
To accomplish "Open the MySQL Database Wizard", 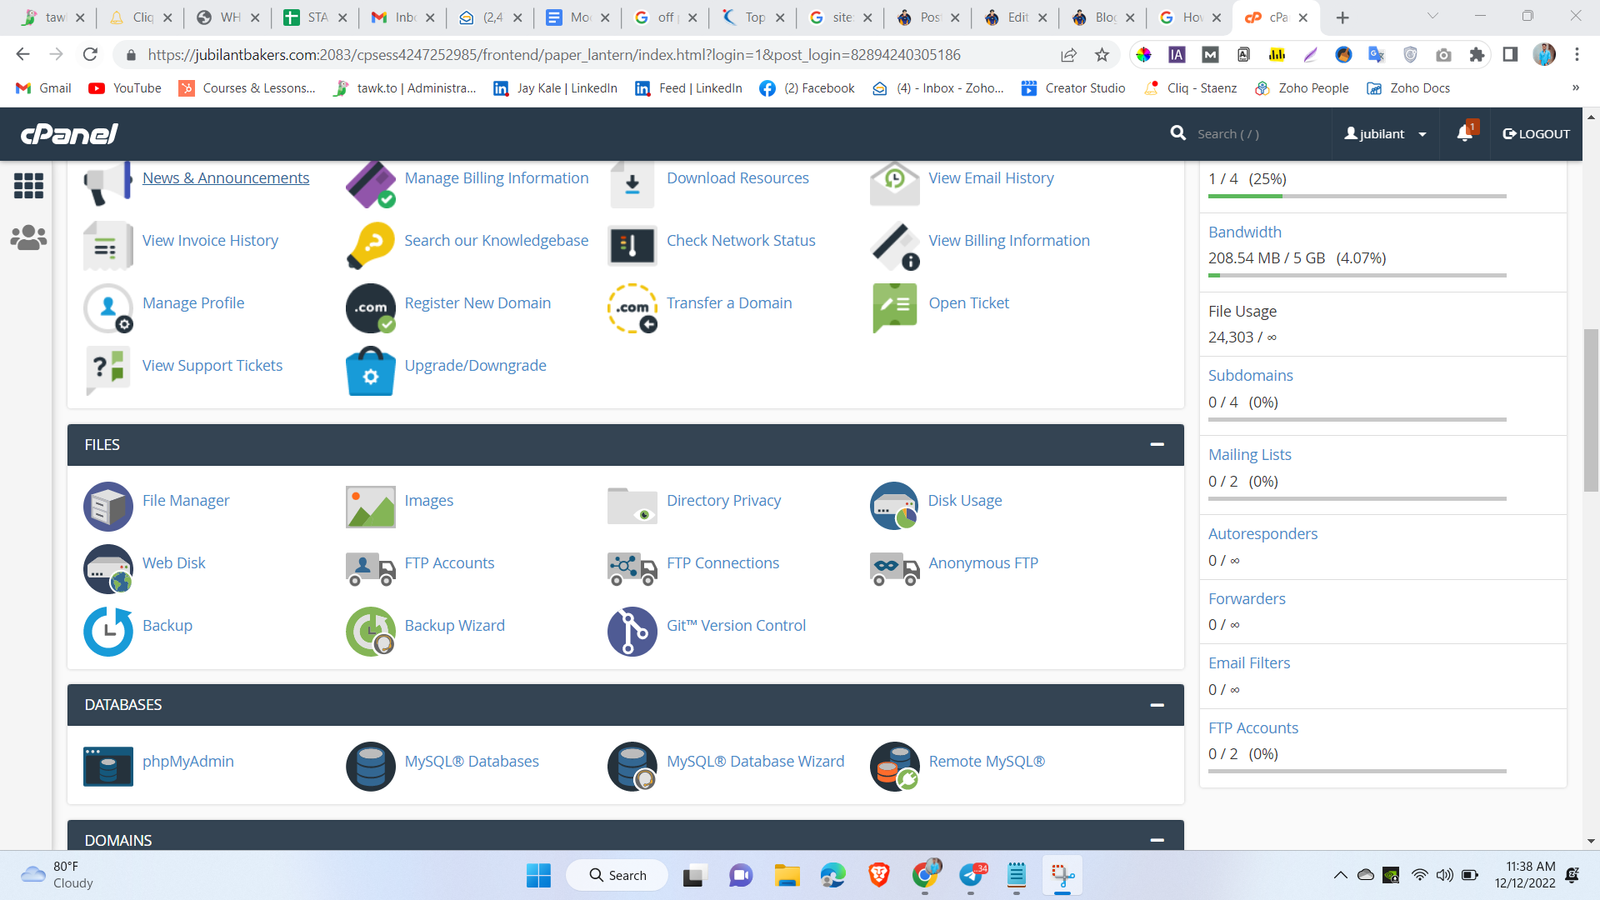I will [755, 761].
